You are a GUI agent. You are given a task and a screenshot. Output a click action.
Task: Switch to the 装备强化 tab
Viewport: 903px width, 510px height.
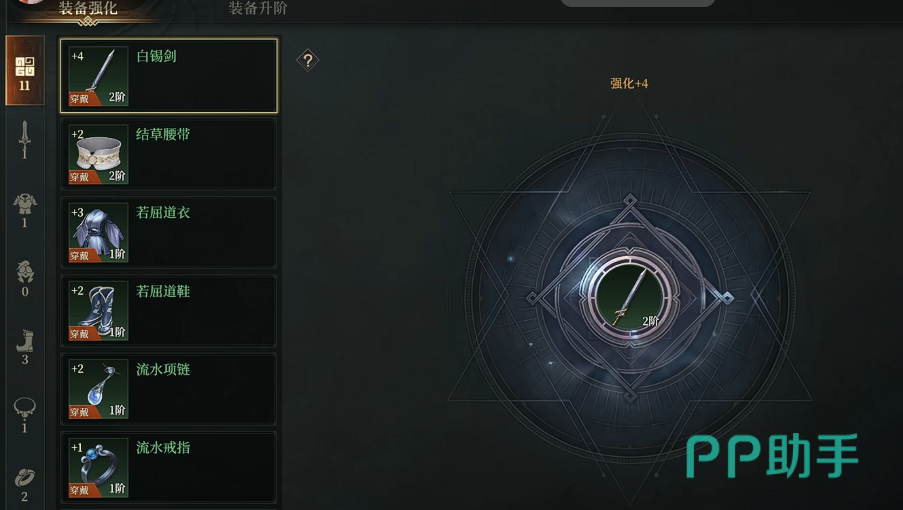click(88, 8)
